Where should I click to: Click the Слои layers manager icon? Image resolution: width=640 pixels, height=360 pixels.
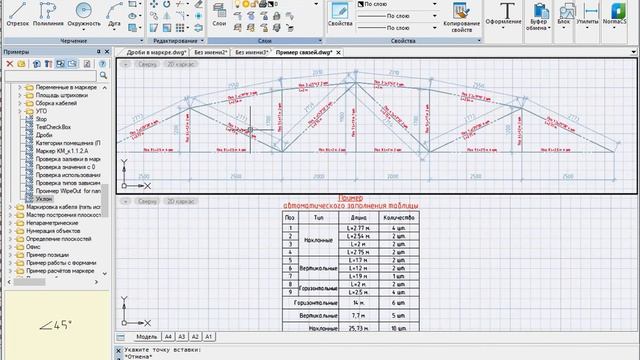(219, 15)
